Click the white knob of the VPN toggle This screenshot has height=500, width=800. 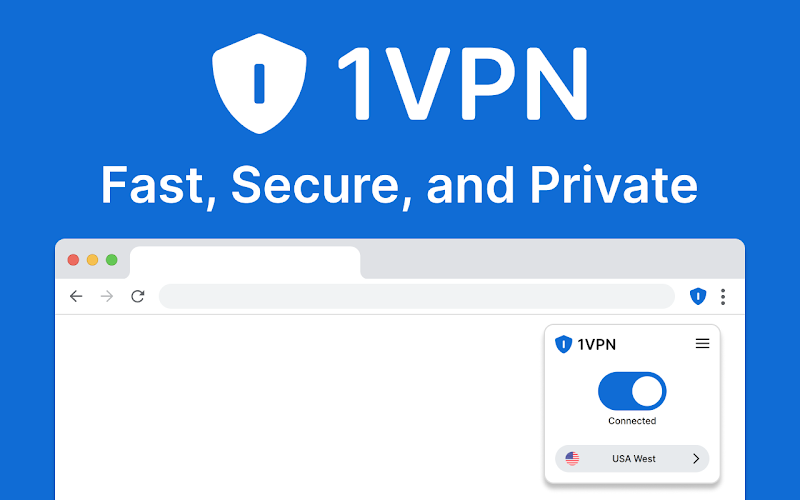tap(647, 391)
